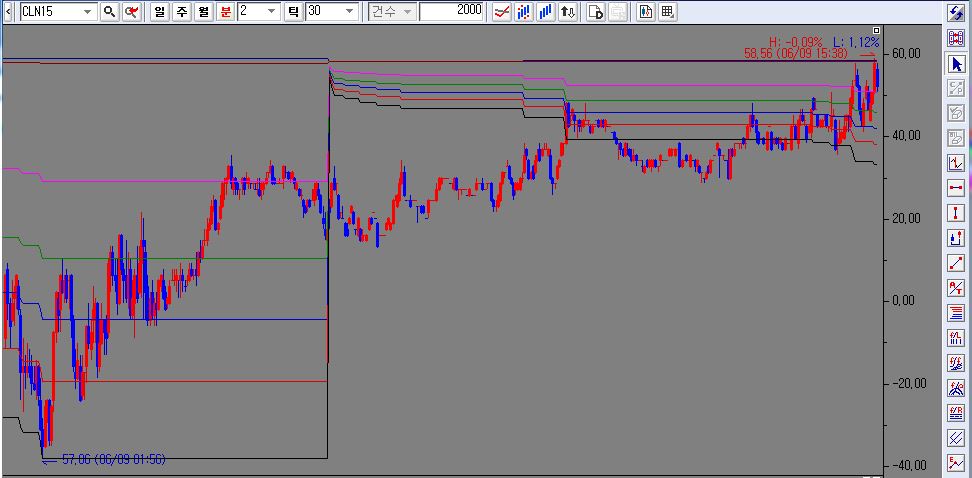Click the symbol search magnifier icon
This screenshot has width=972, height=478.
click(110, 12)
